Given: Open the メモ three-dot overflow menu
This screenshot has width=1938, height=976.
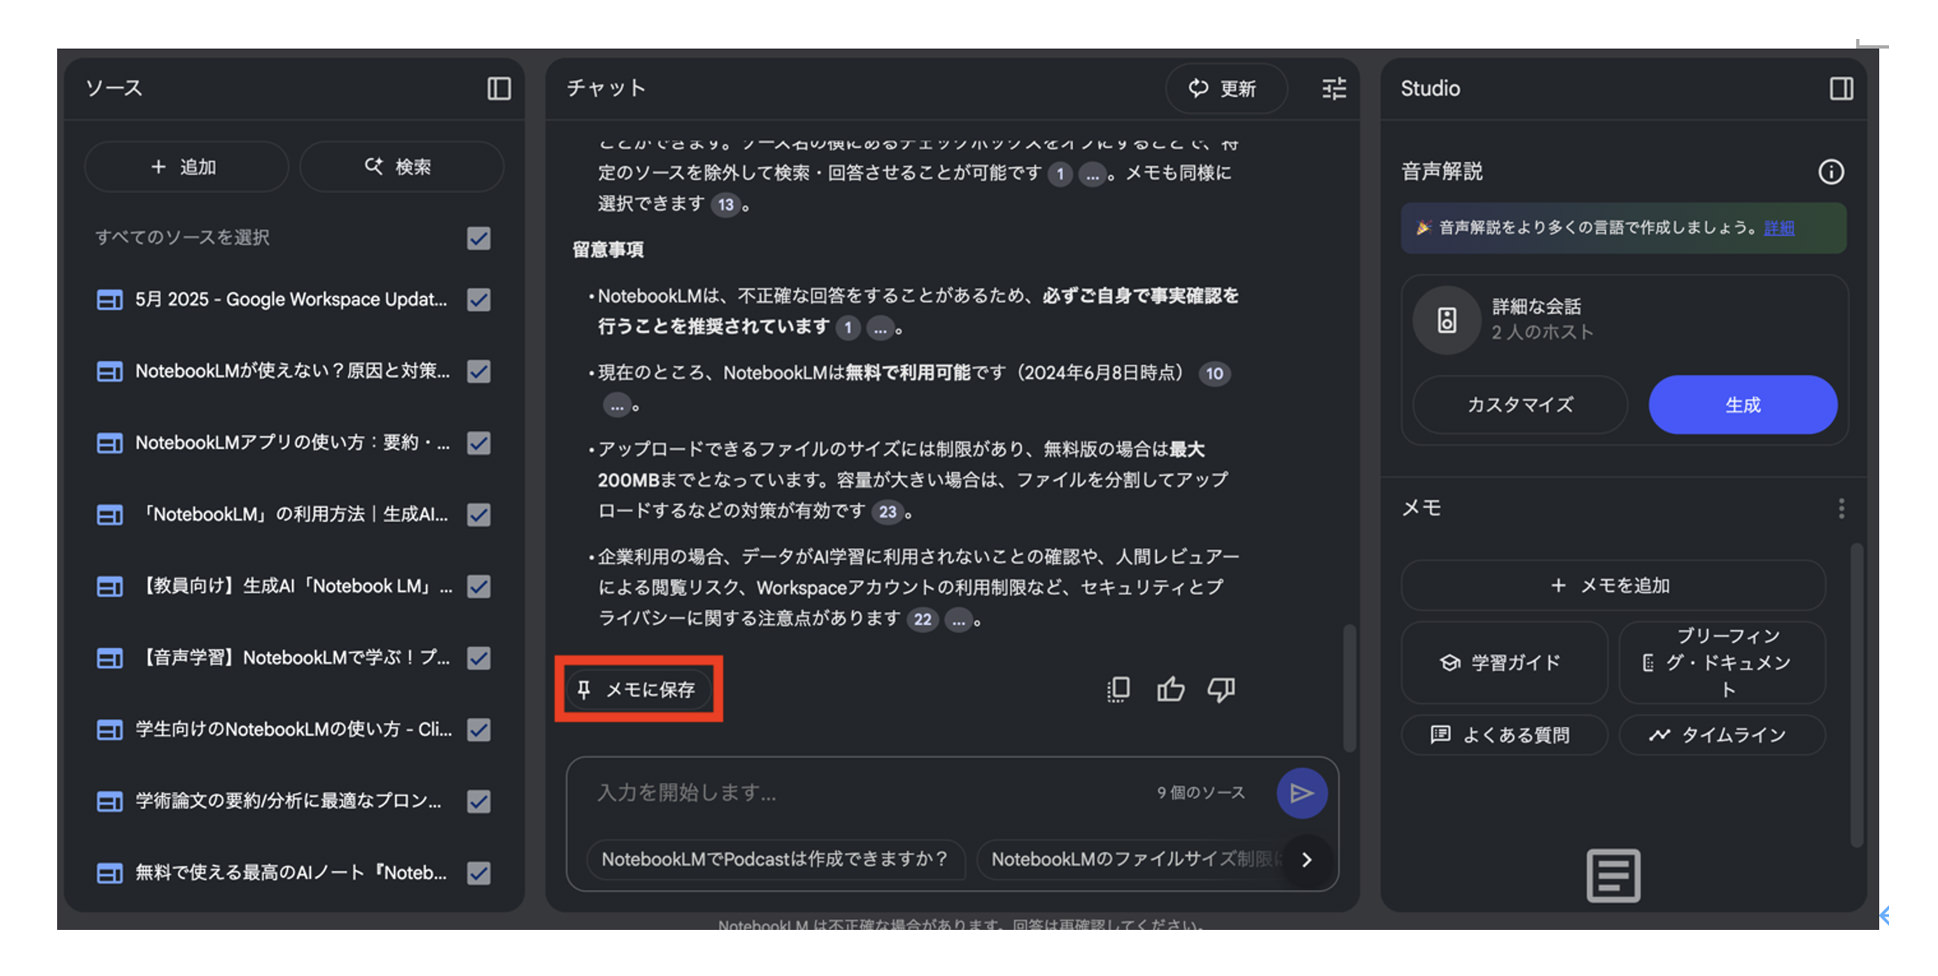Looking at the screenshot, I should (x=1840, y=508).
